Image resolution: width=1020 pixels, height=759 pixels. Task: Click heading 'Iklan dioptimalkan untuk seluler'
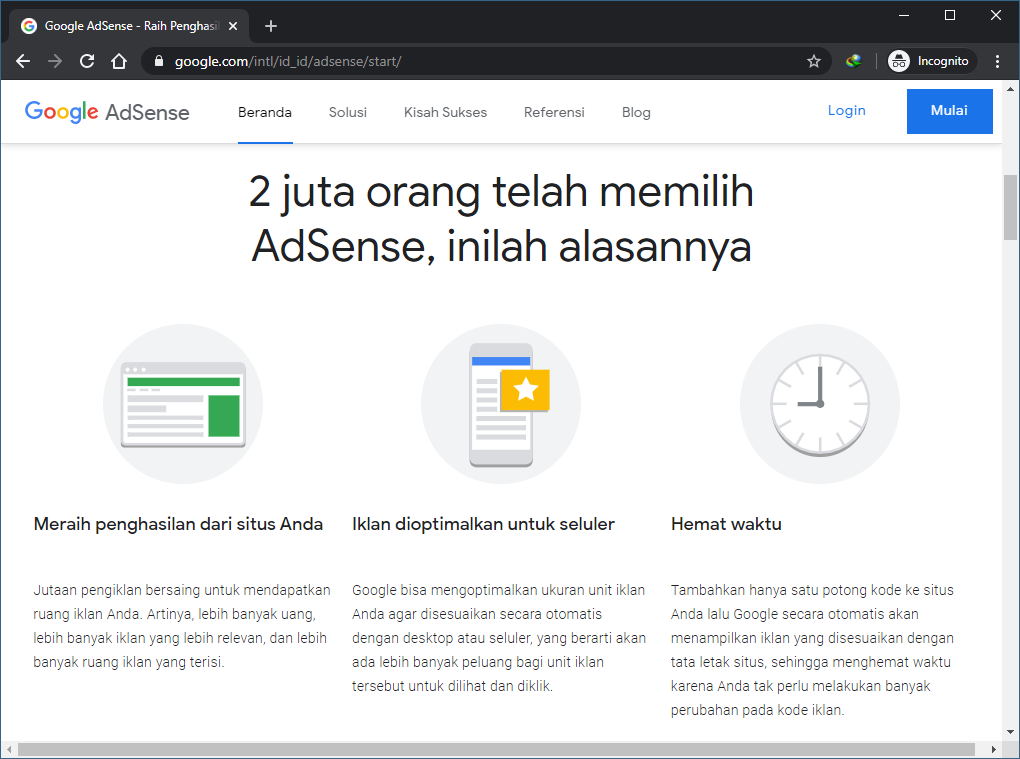point(483,524)
